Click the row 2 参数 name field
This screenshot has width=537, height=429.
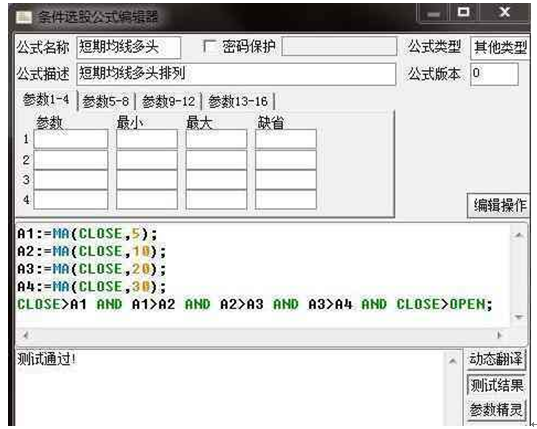pyautogui.click(x=71, y=160)
